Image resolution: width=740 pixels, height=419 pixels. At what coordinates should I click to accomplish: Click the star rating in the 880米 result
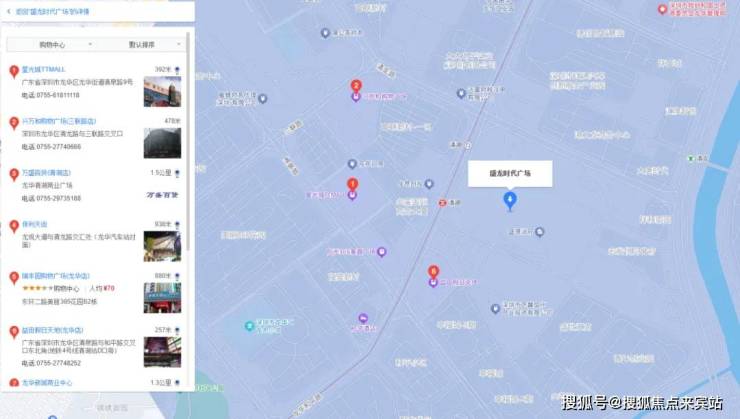coord(37,288)
